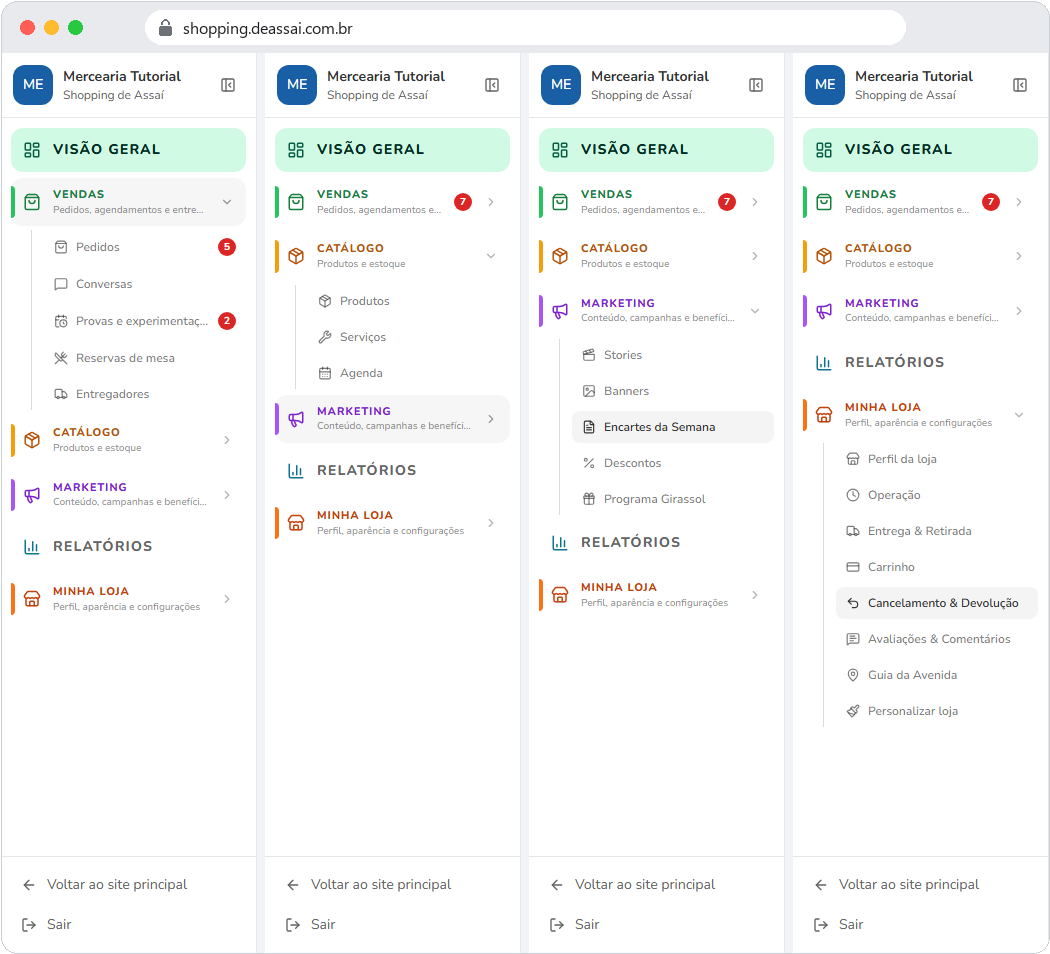Open the Agenda calendar icon

click(x=325, y=373)
